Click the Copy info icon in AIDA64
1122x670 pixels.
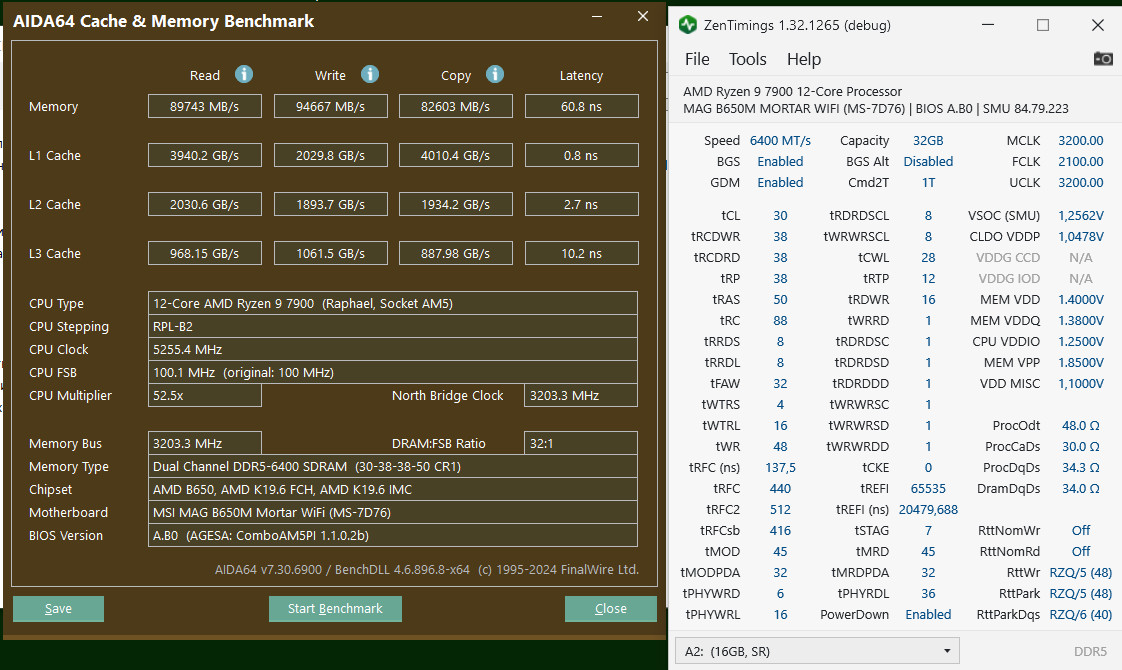coord(494,74)
